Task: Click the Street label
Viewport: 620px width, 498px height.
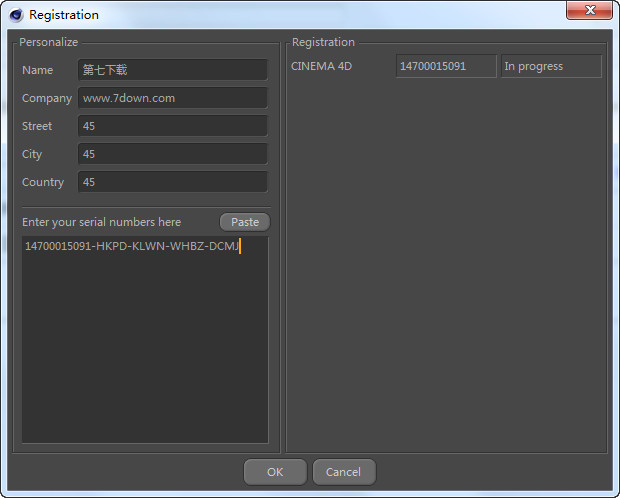Action: [37, 126]
